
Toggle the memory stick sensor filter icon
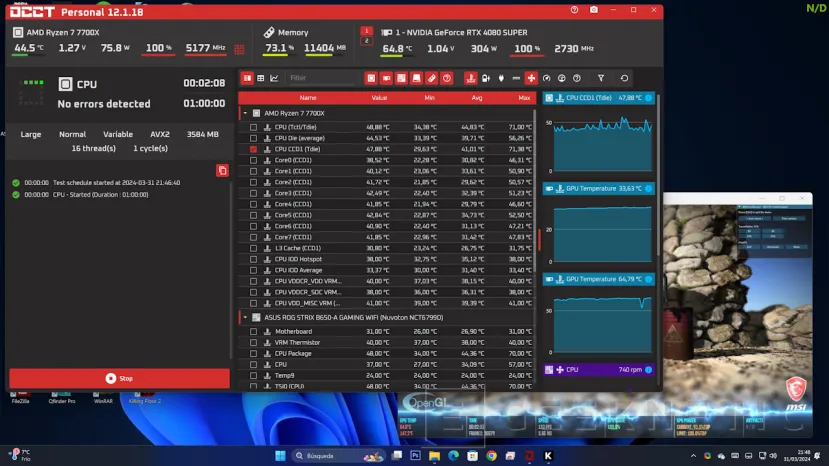432,78
